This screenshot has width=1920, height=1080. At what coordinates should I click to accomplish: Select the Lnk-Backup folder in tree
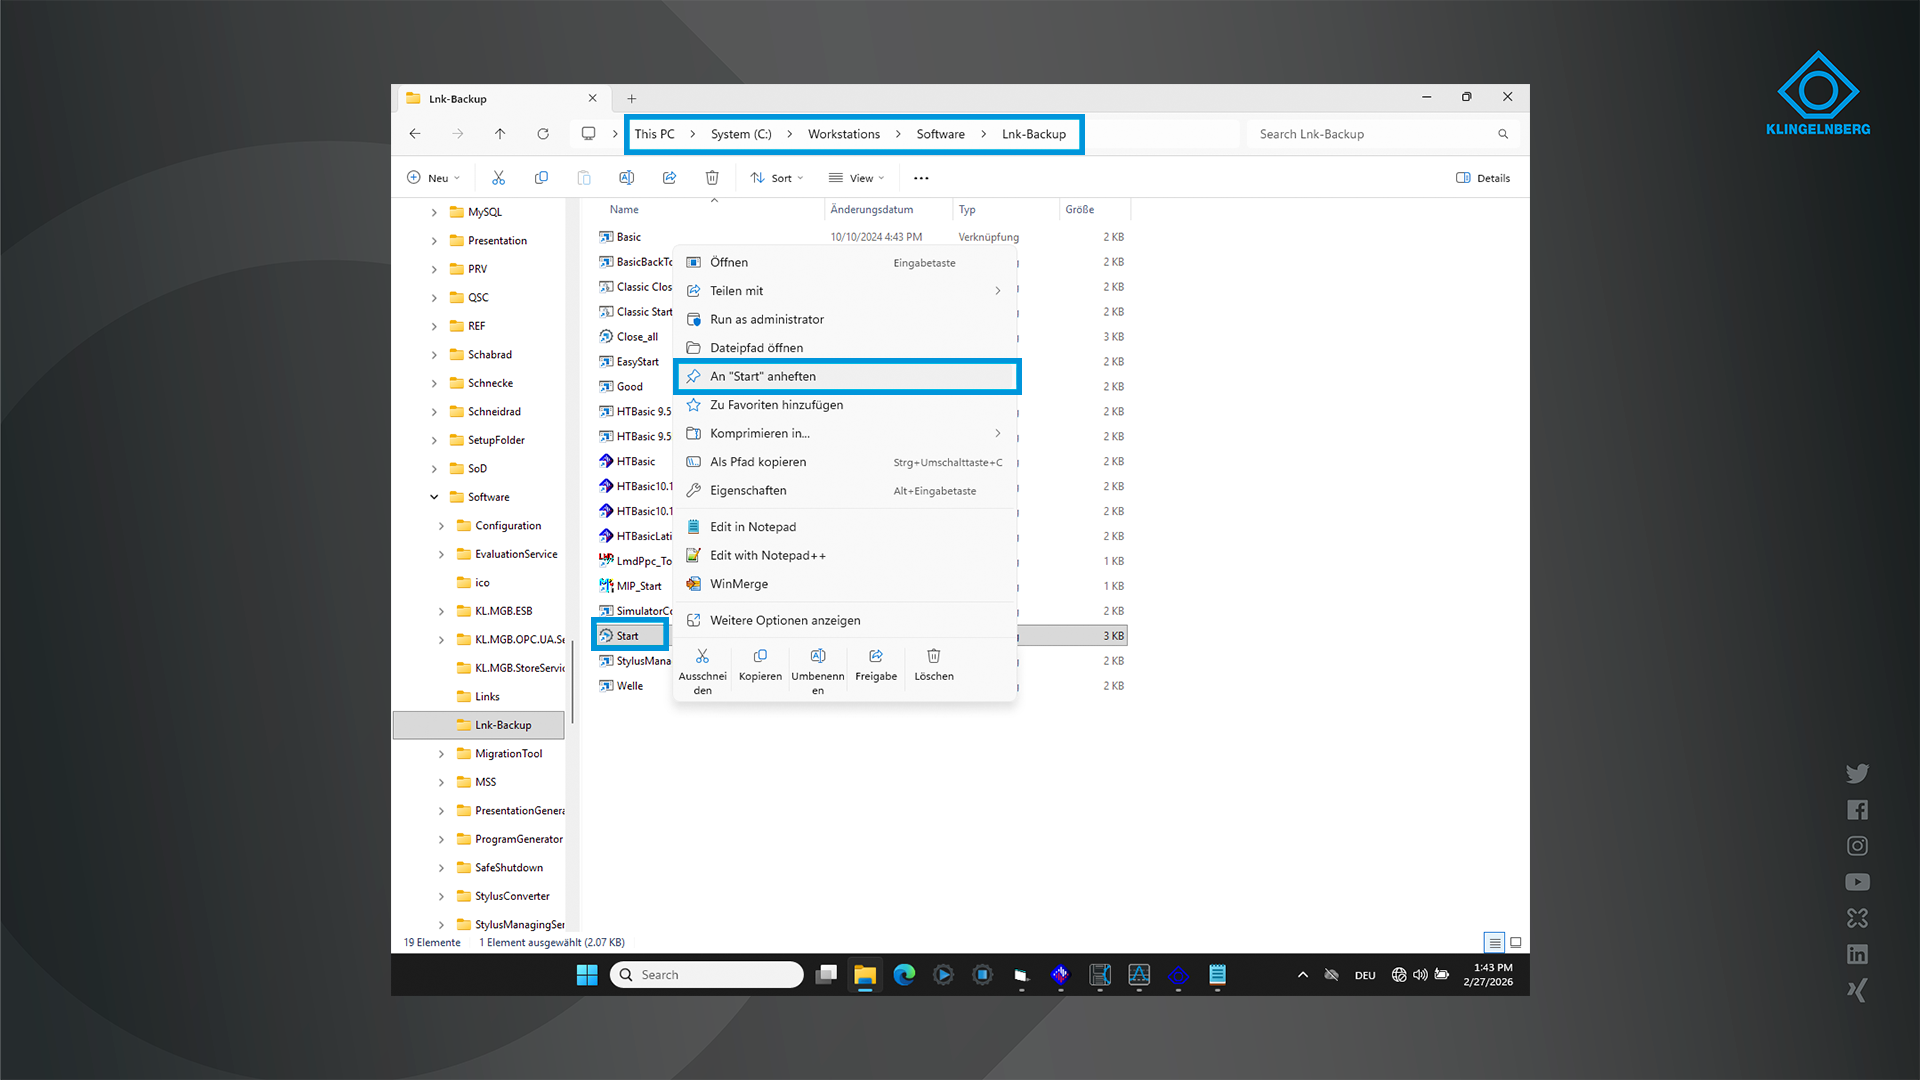[479, 725]
